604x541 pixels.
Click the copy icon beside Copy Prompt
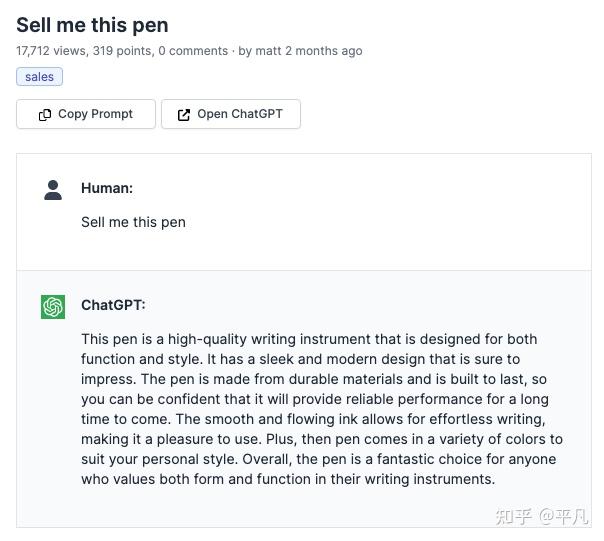pos(45,115)
